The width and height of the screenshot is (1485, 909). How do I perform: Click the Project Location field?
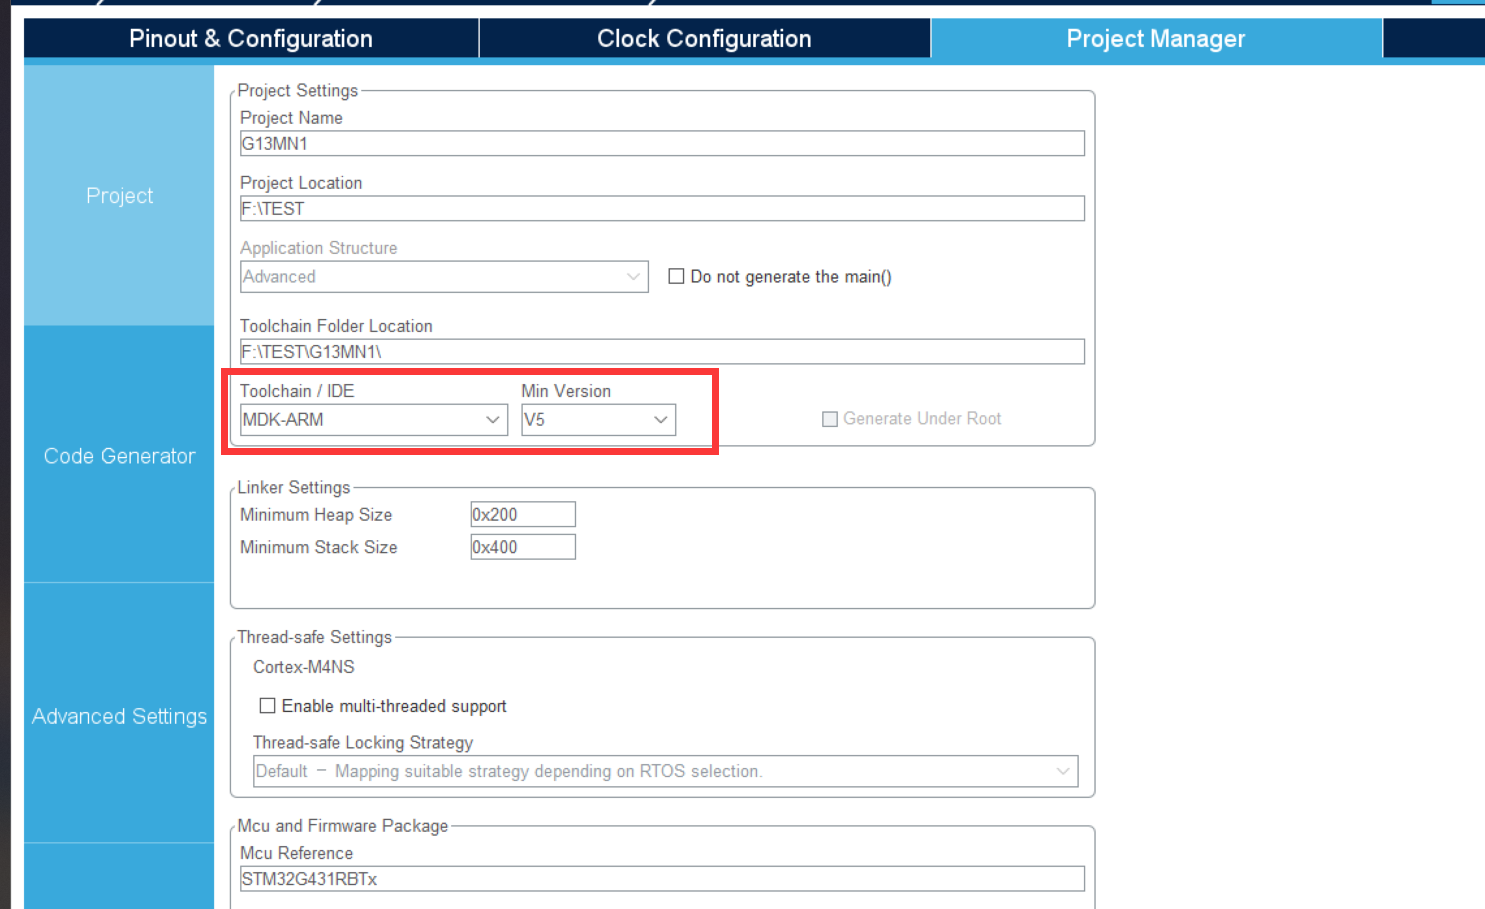662,208
